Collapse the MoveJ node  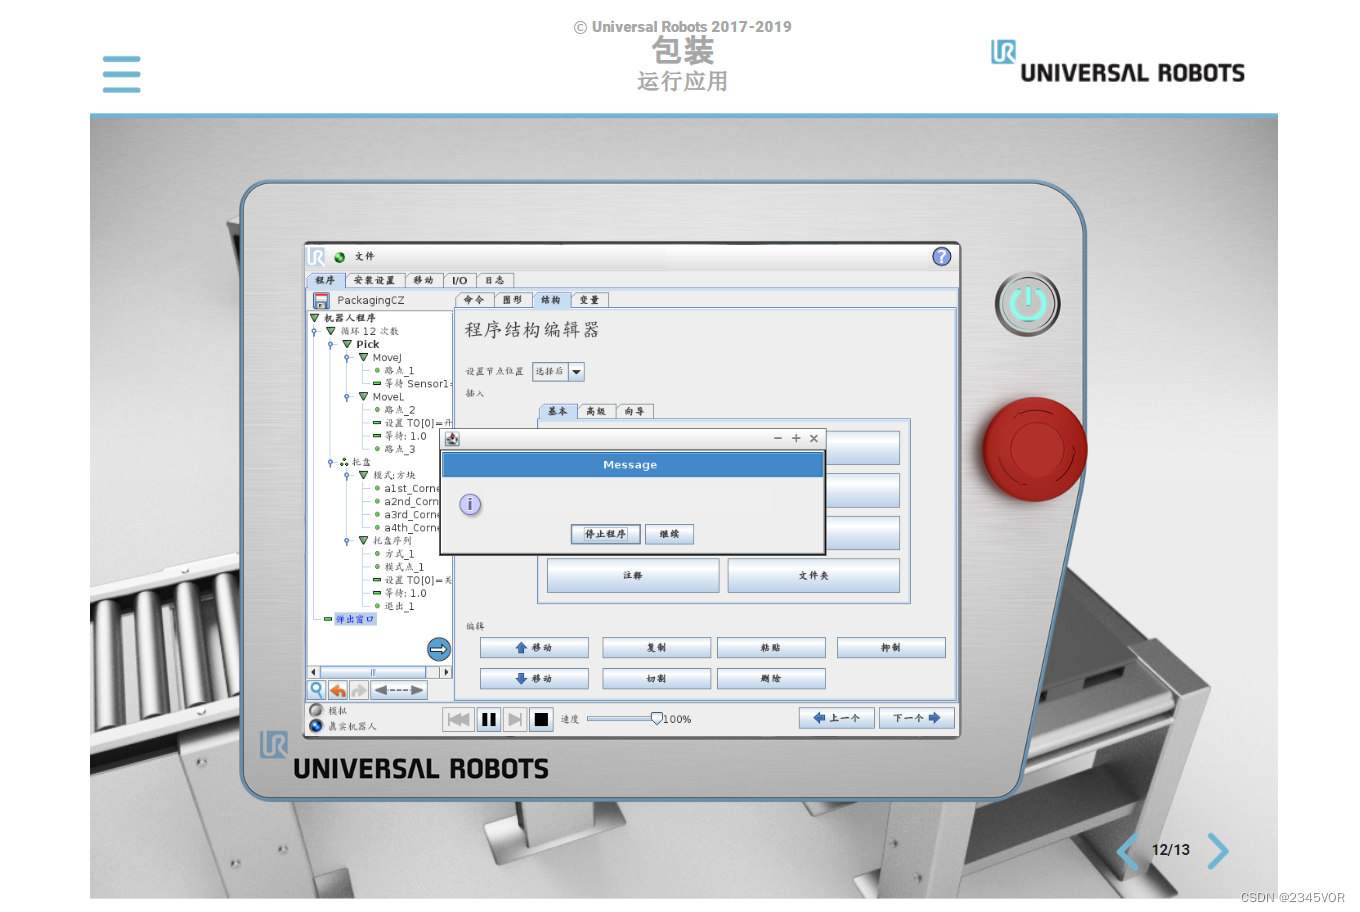[x=364, y=357]
